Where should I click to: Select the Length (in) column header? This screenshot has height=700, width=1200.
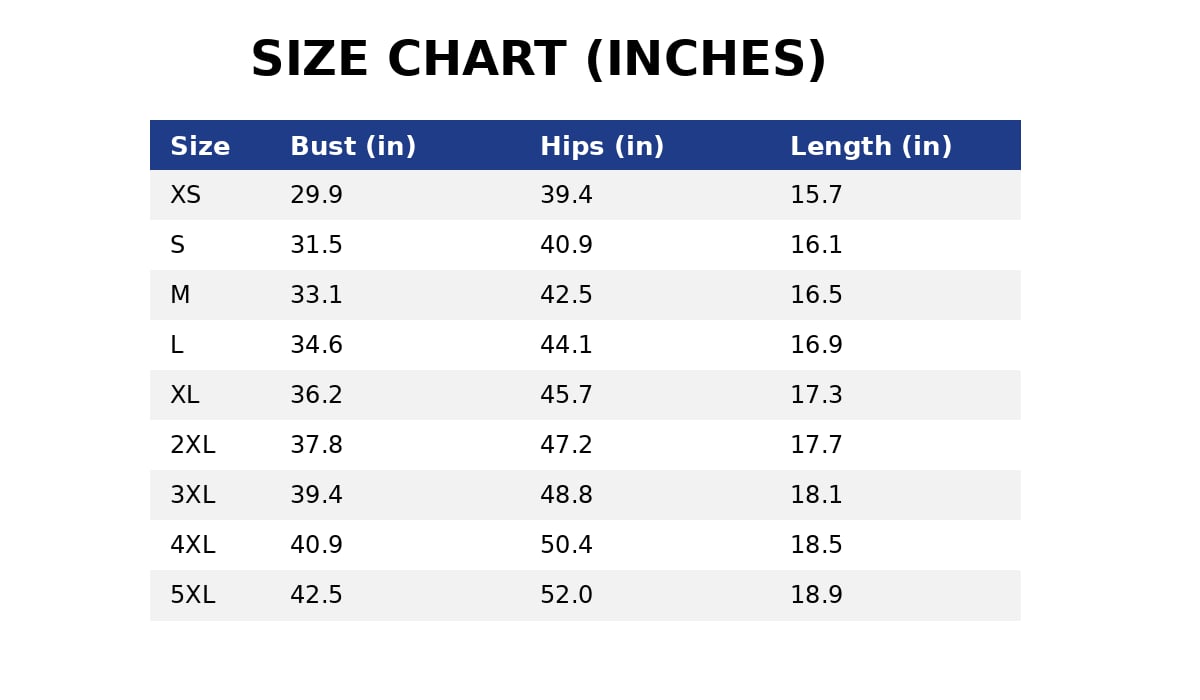click(871, 147)
